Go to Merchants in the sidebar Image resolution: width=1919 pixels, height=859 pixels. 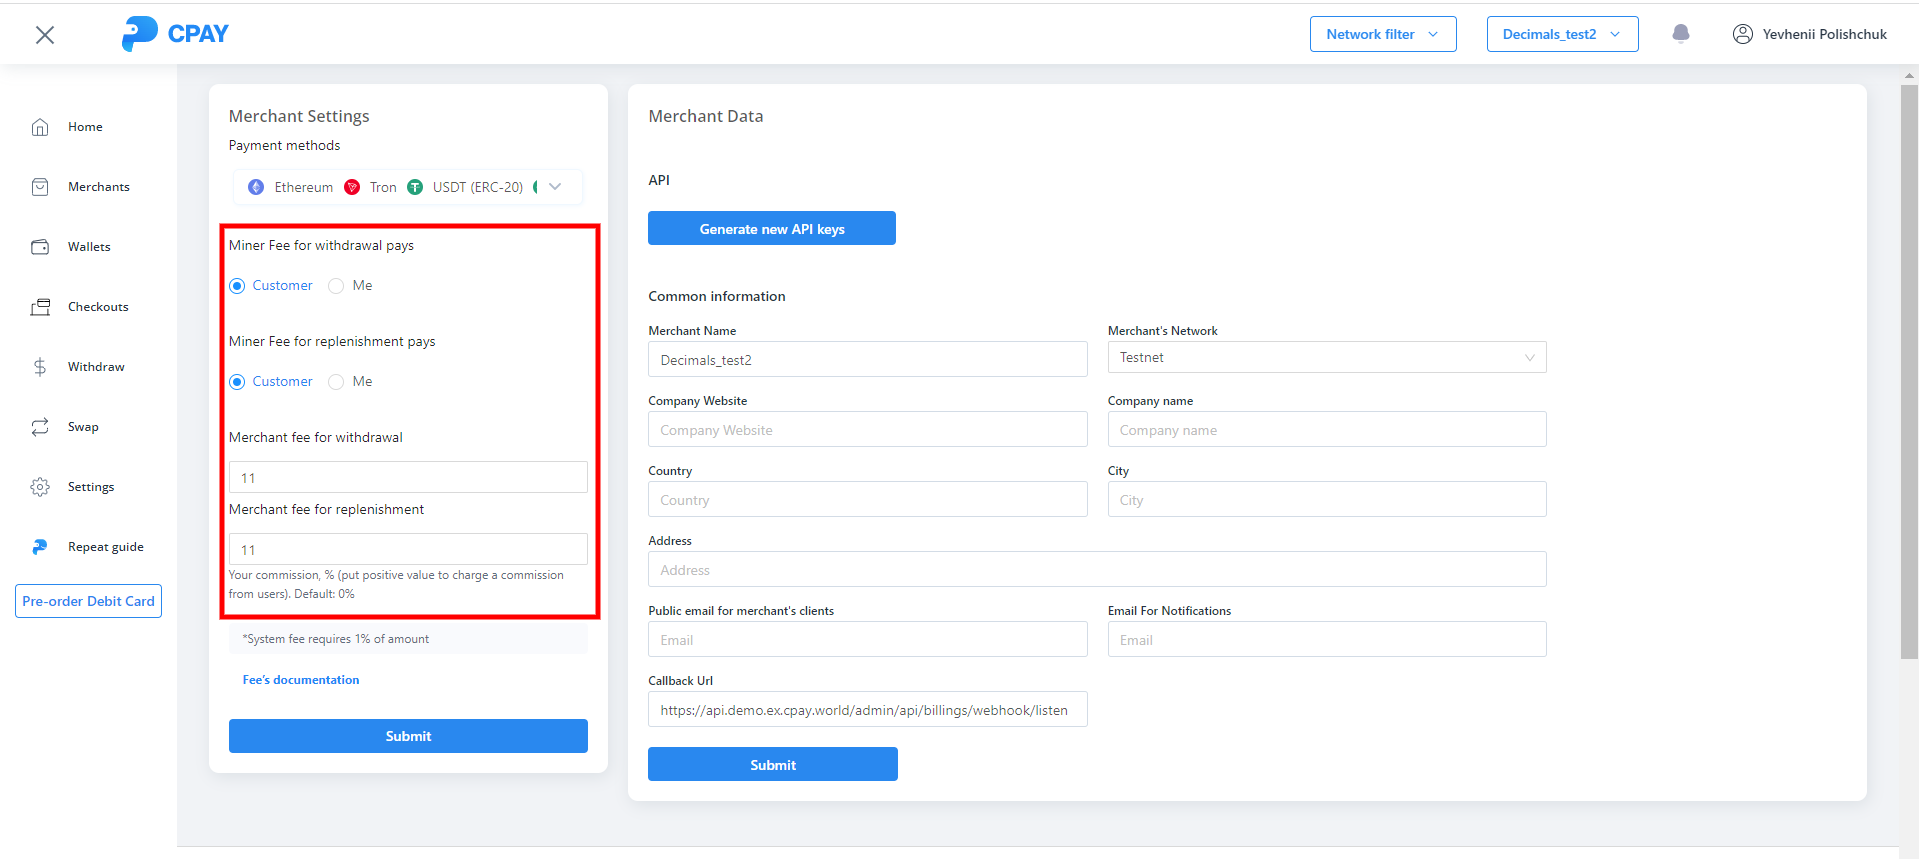click(x=98, y=187)
